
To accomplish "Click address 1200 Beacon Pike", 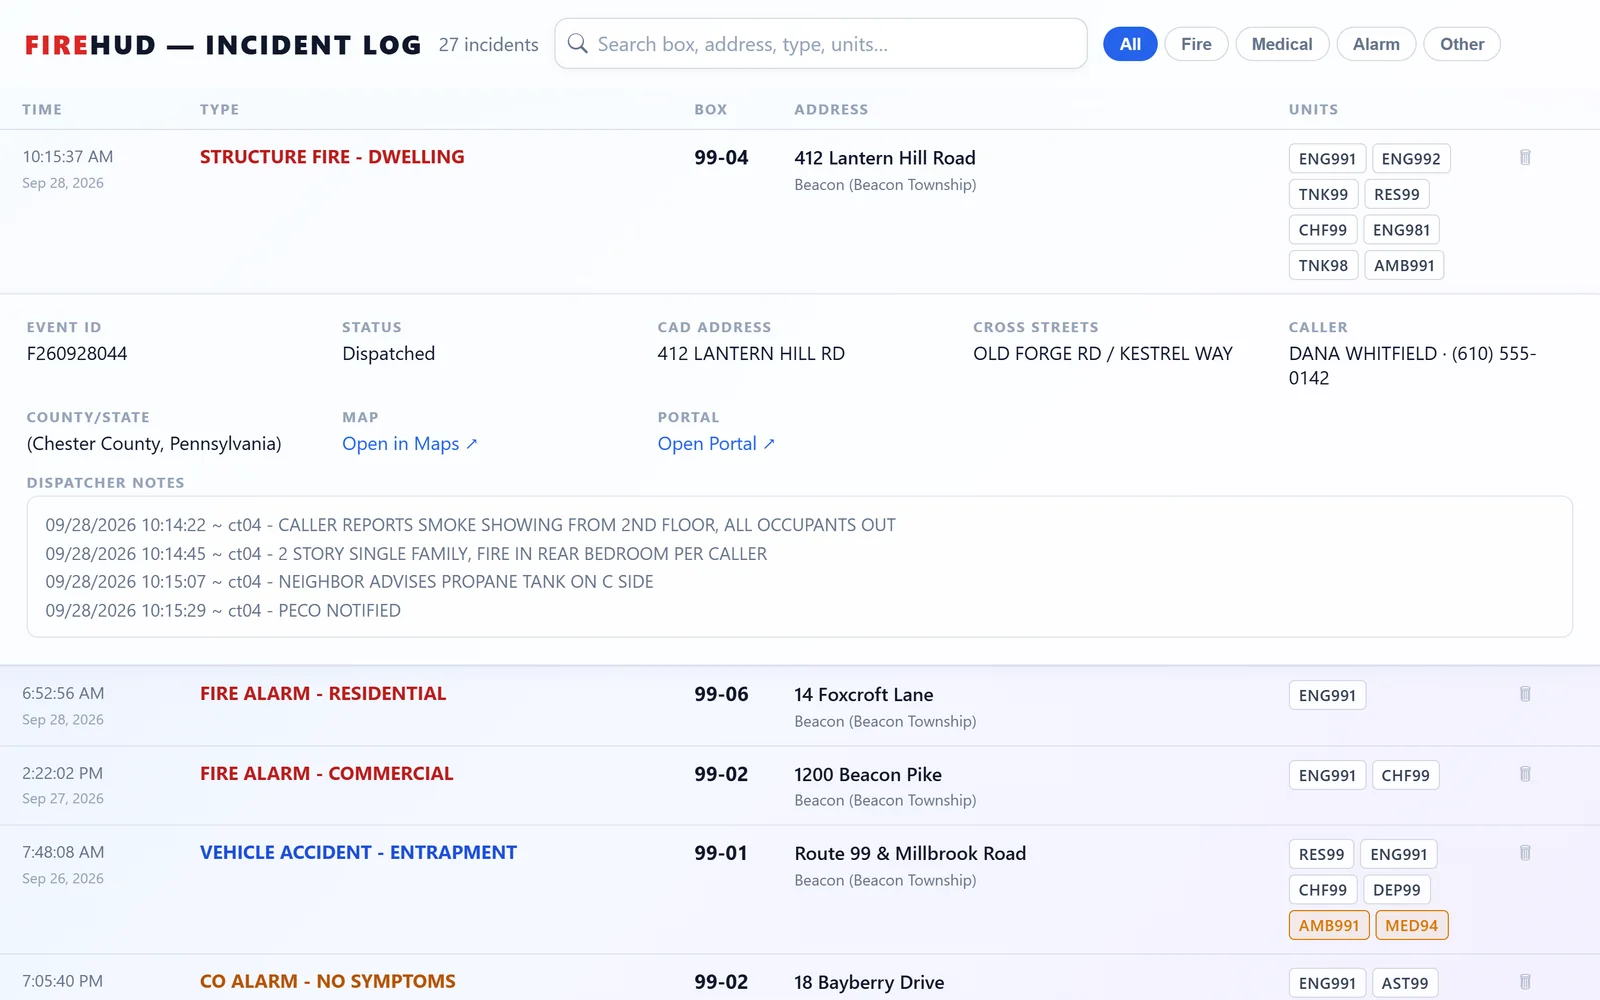I will coord(868,775).
